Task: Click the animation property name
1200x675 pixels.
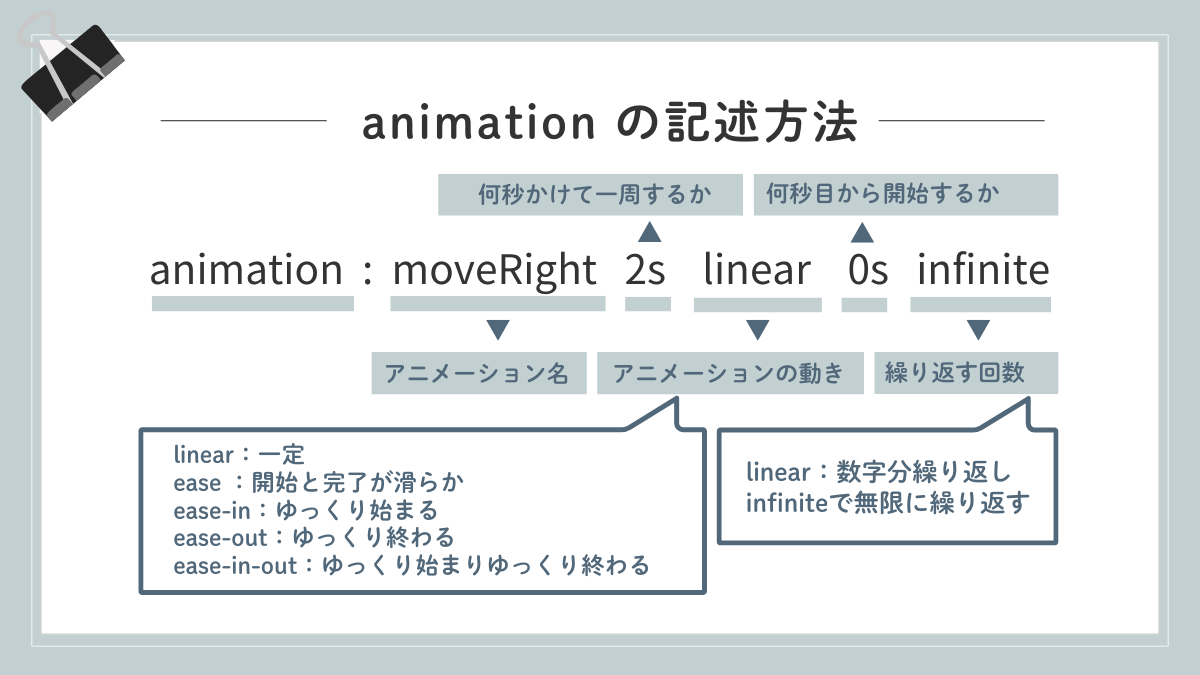Action: tap(246, 272)
